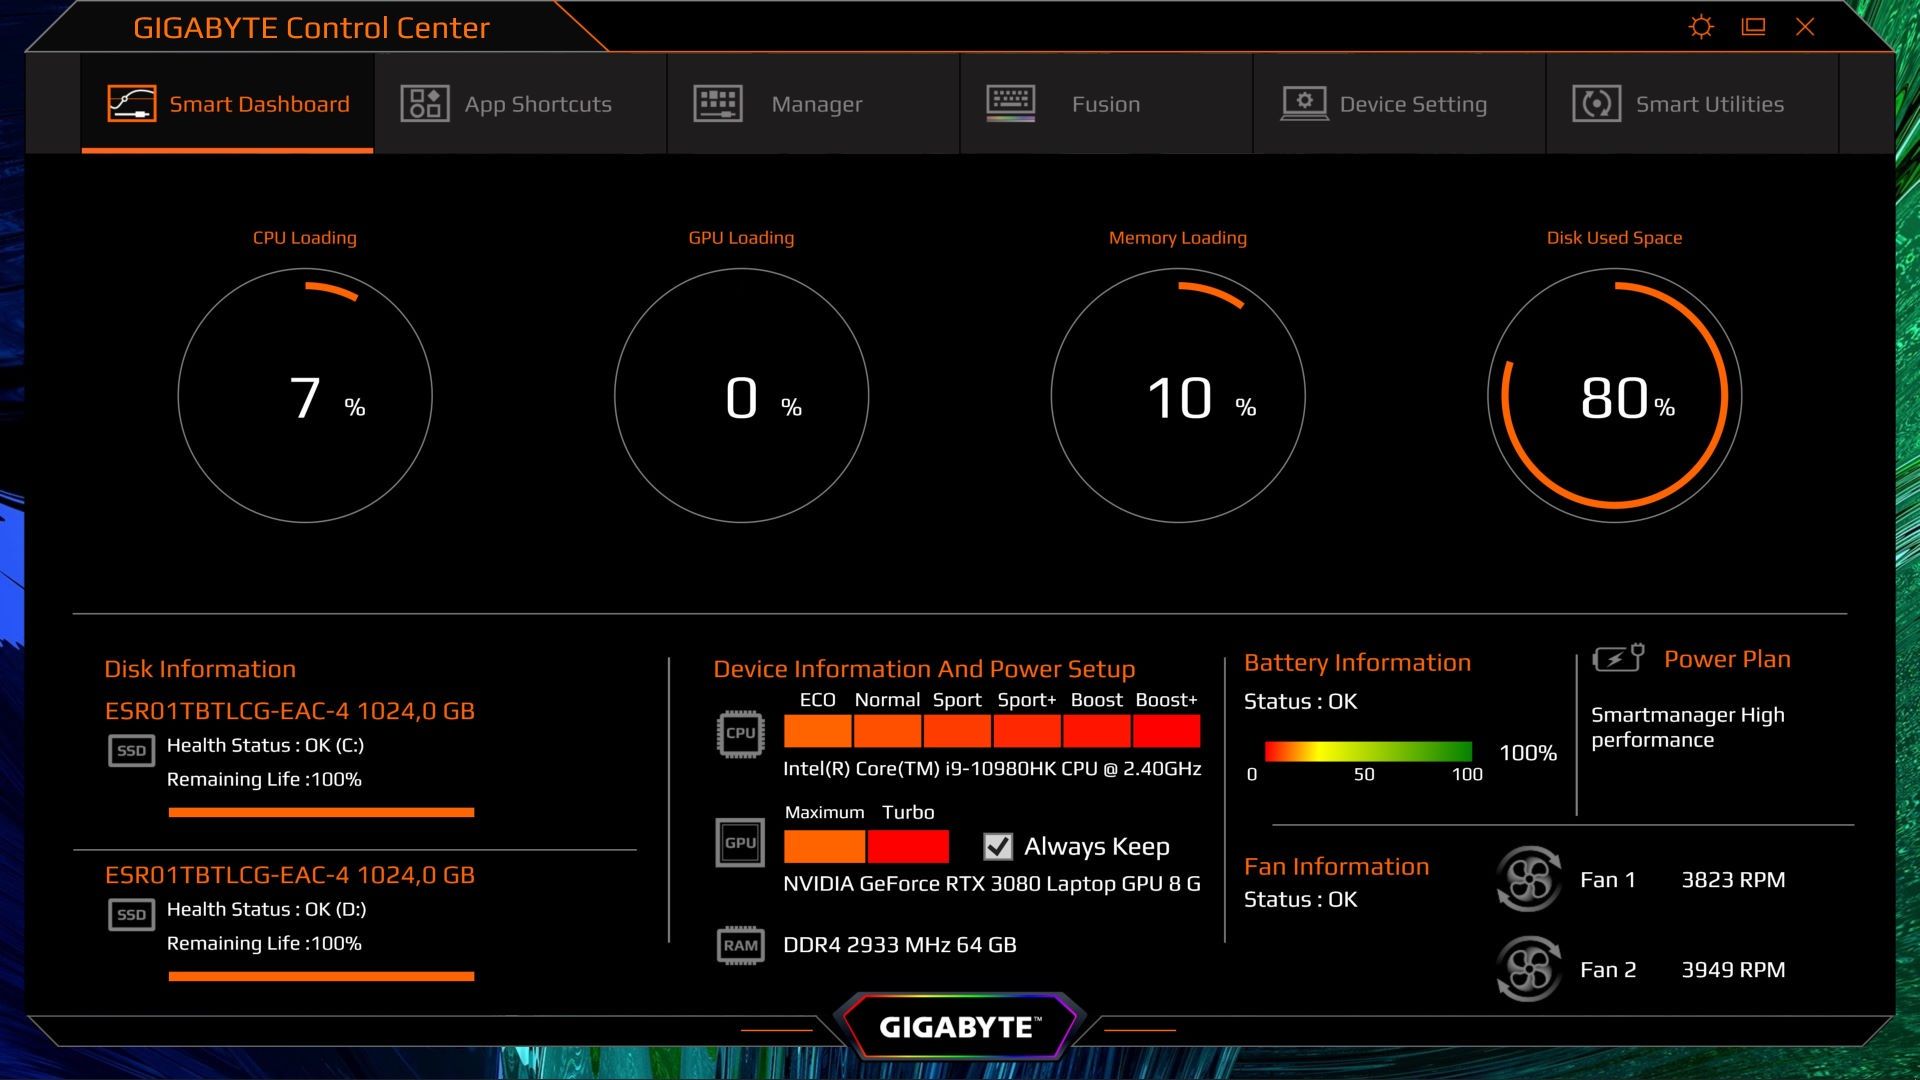Click the Power Plan heading
Screen dimensions: 1920x1080
tap(1727, 659)
